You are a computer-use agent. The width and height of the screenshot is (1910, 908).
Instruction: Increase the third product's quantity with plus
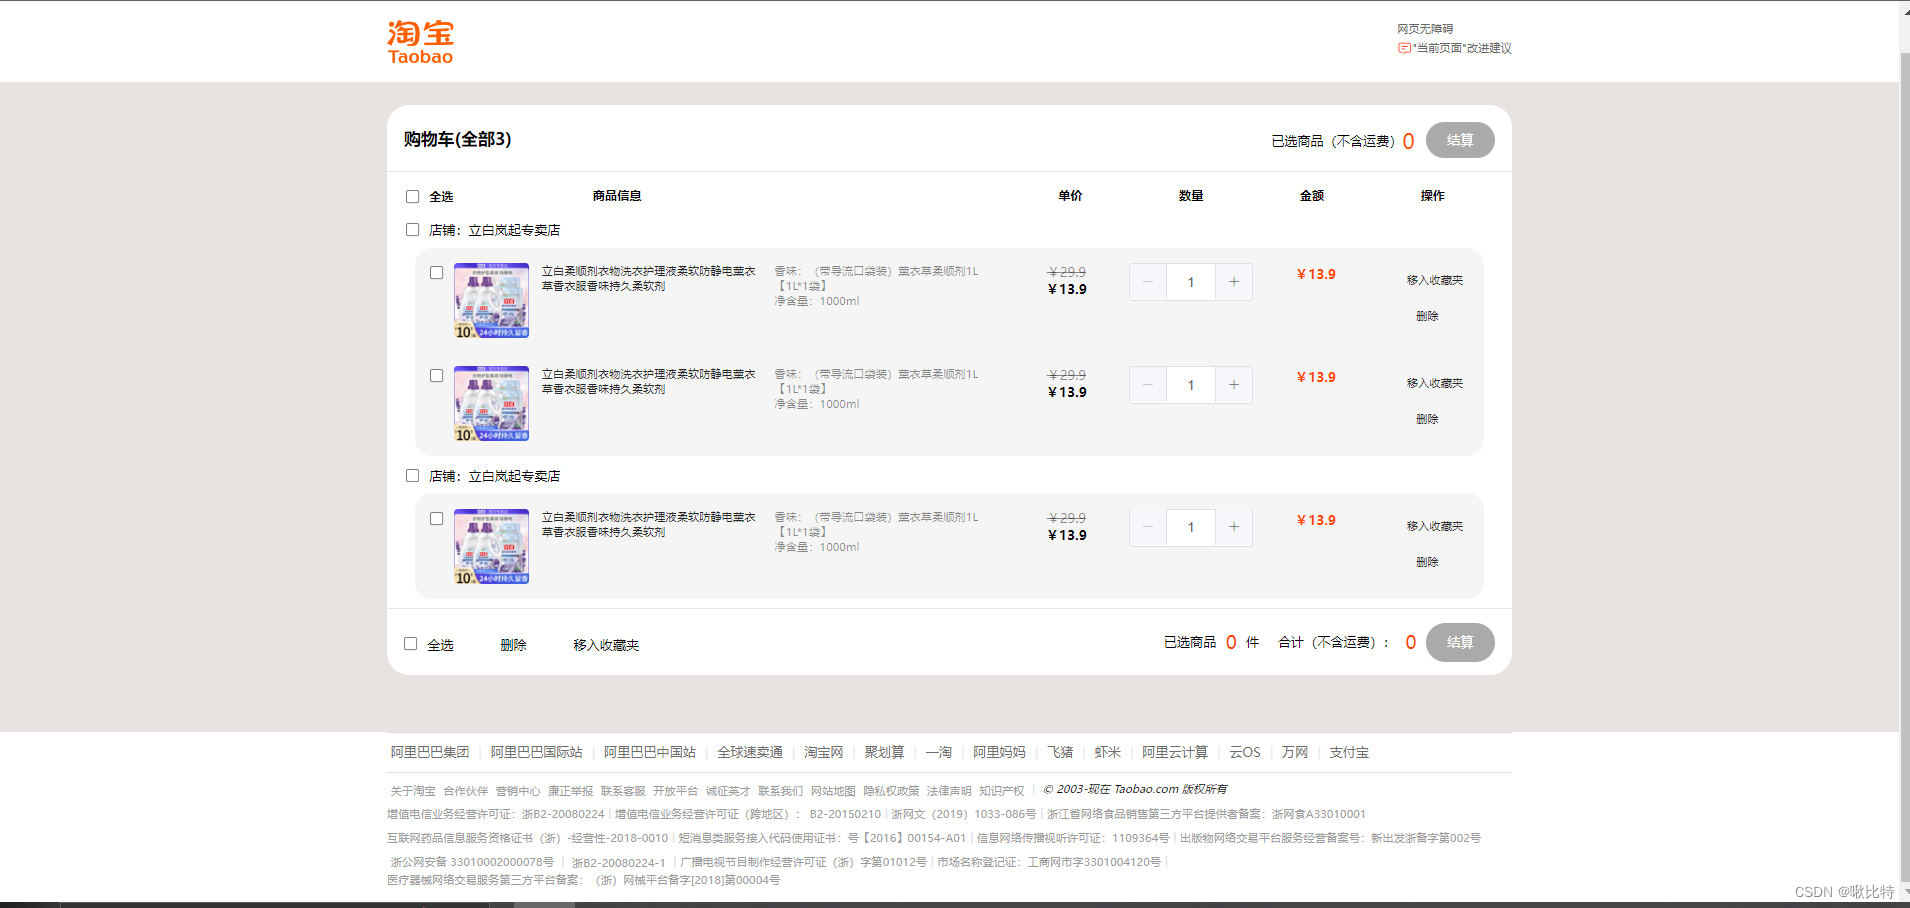1234,527
